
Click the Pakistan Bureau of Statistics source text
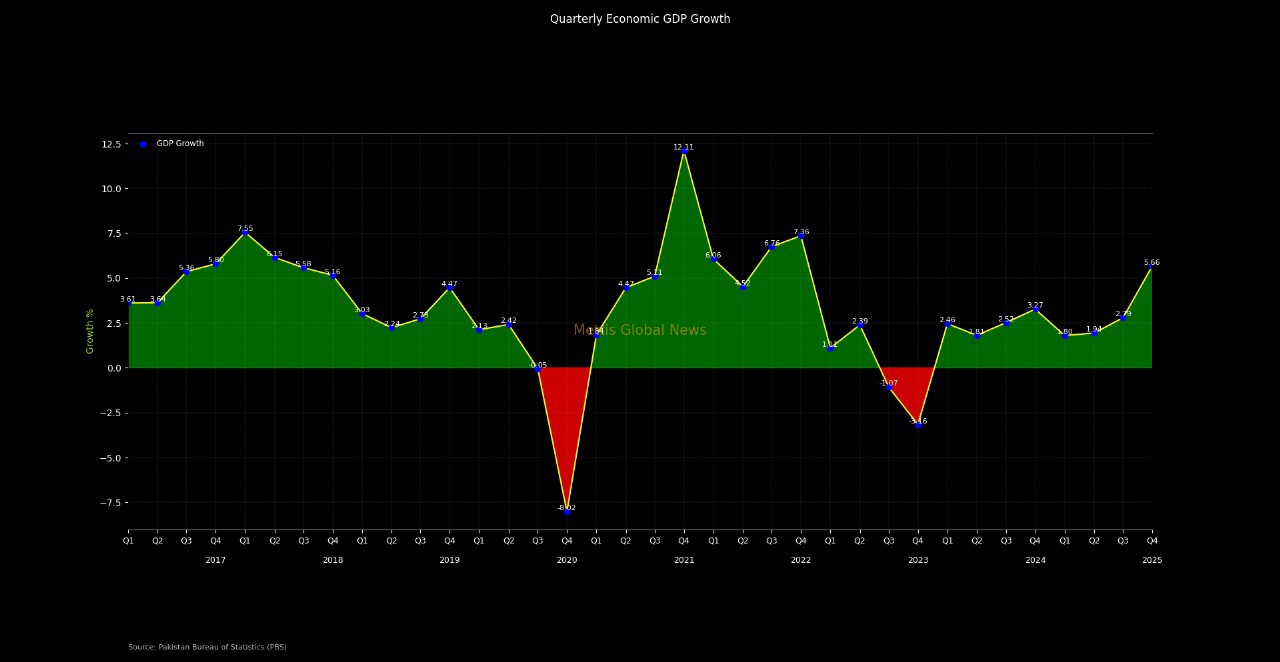pyautogui.click(x=207, y=647)
